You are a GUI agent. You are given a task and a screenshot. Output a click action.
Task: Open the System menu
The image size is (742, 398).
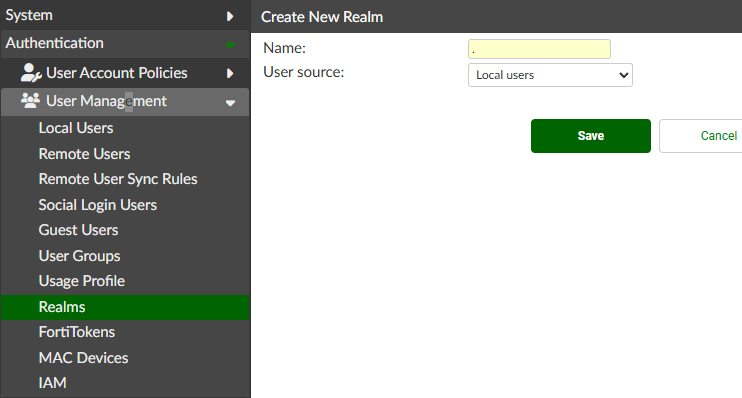(125, 15)
